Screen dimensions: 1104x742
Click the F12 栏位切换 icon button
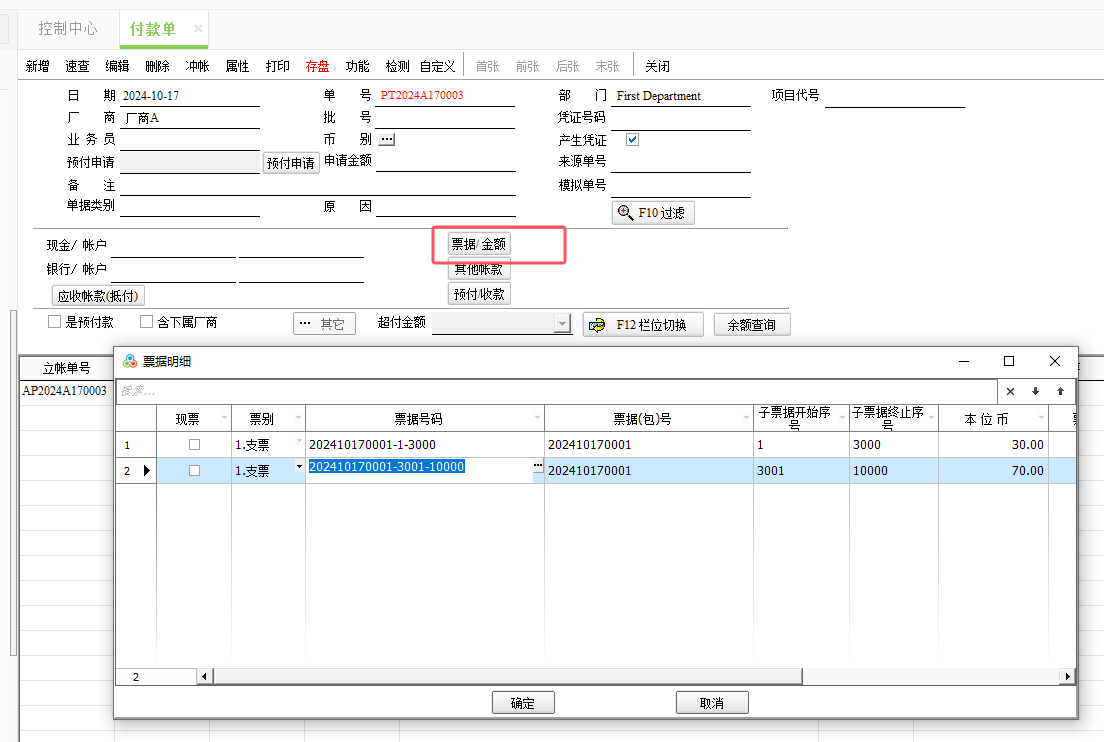point(643,325)
